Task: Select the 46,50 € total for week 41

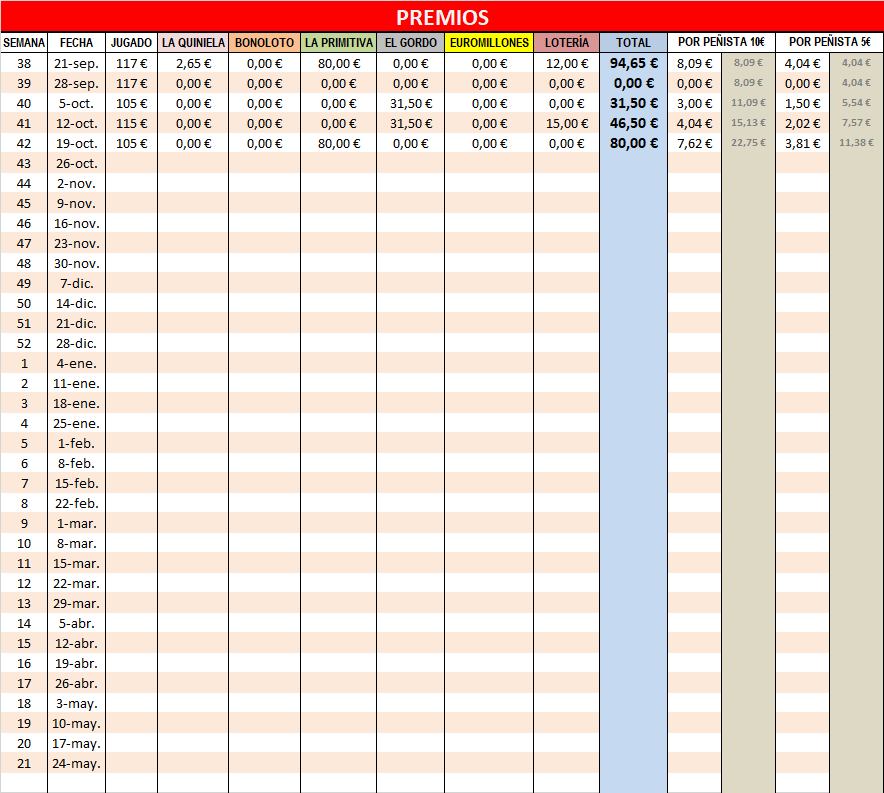Action: click(633, 123)
